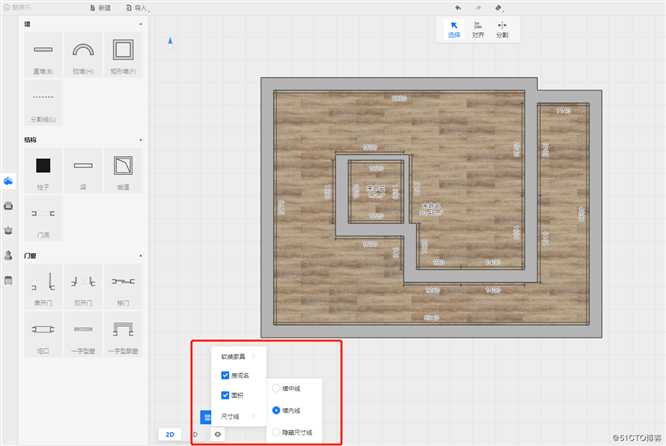Click the north compass arrow icon
Image resolution: width=666 pixels, height=446 pixels.
point(170,41)
